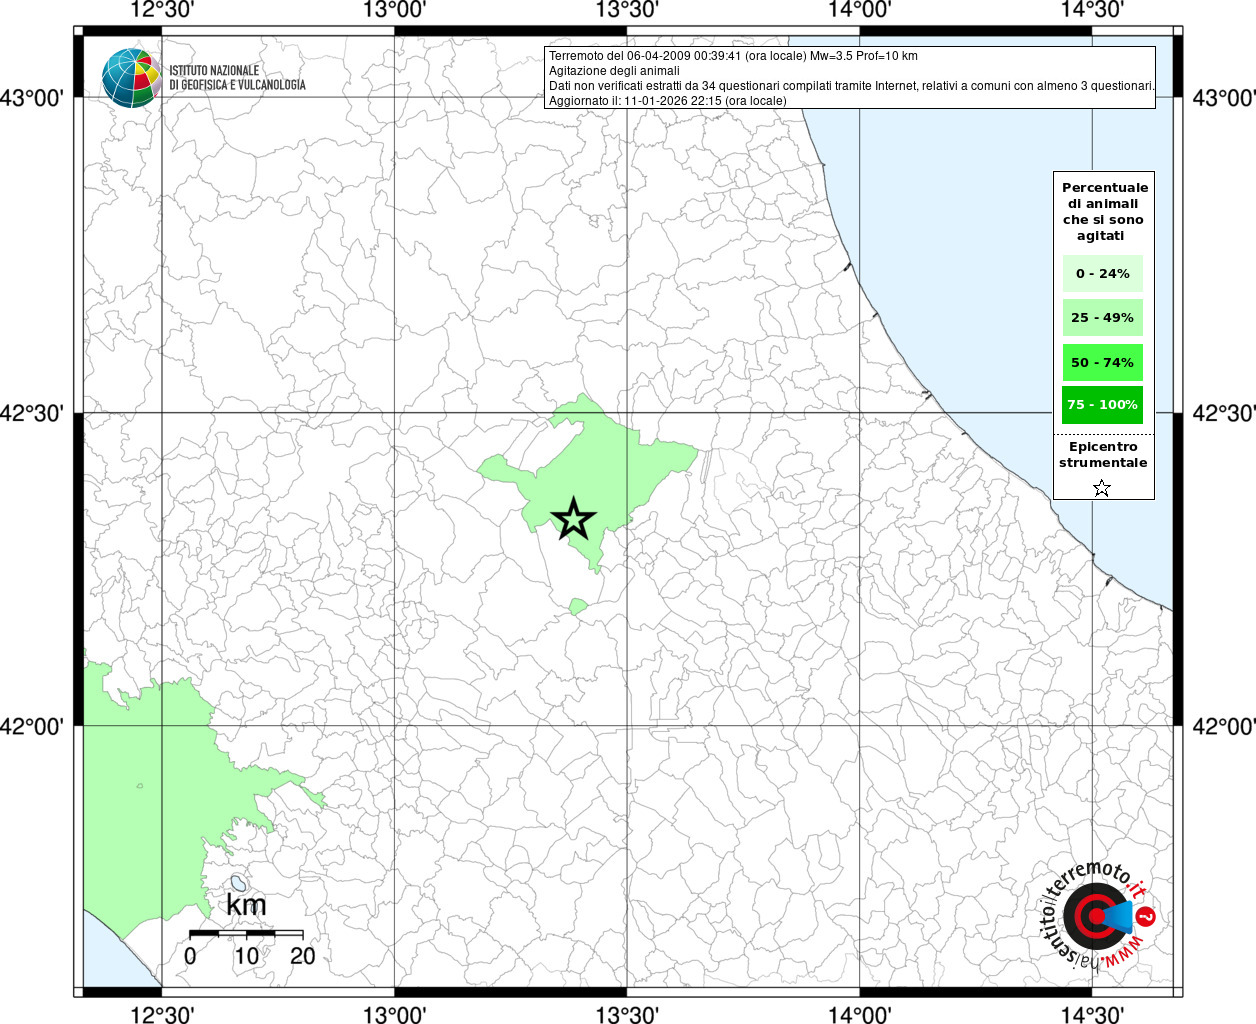The image size is (1256, 1024).
Task: Select the 75 - 100% legend swatch
Action: pos(1102,405)
